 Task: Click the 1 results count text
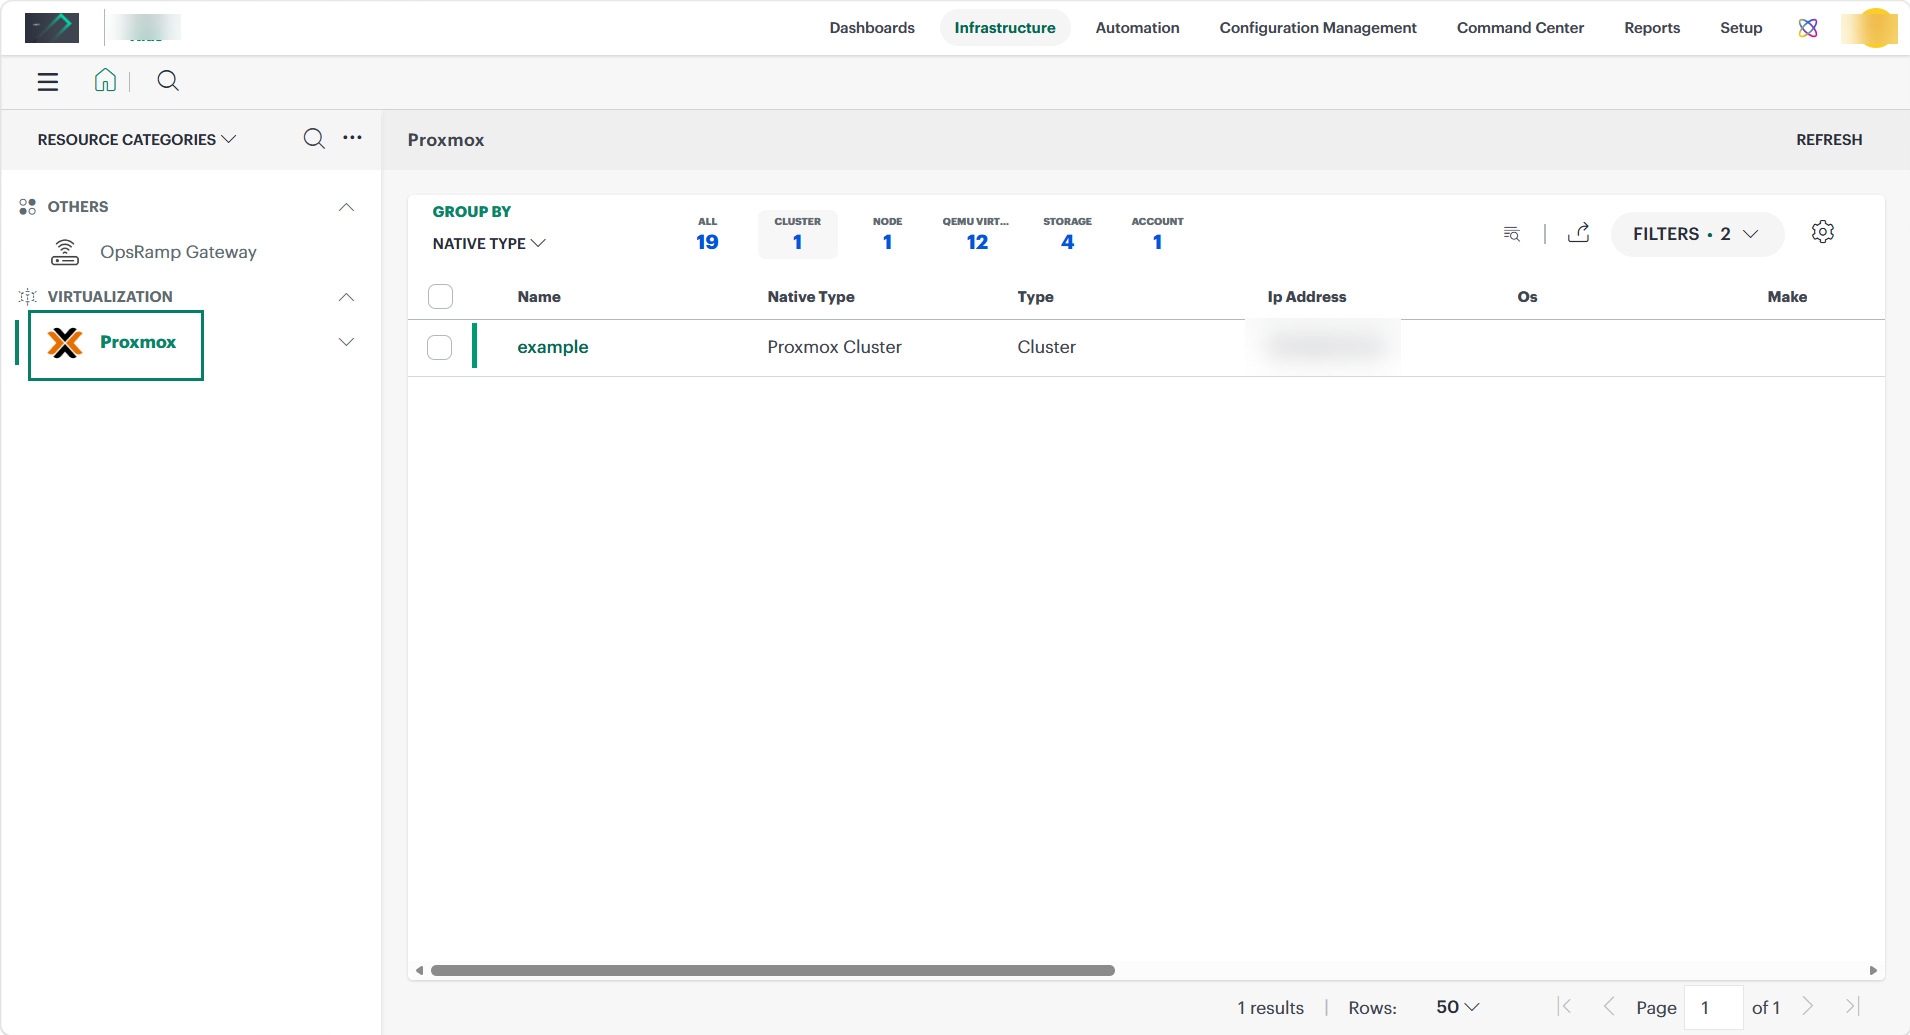(x=1270, y=1007)
